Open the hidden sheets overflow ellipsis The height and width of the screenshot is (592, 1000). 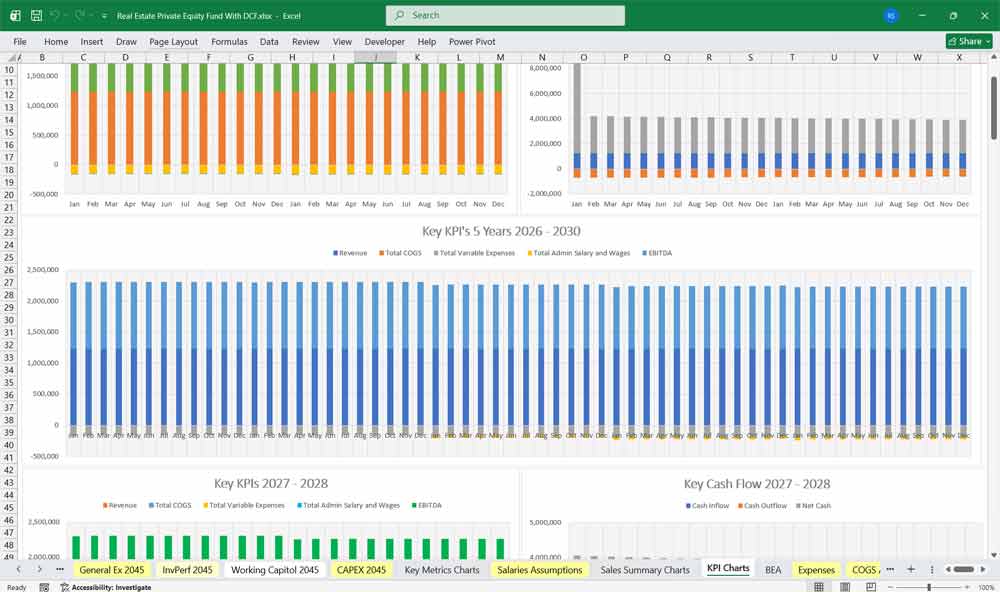tap(890, 568)
